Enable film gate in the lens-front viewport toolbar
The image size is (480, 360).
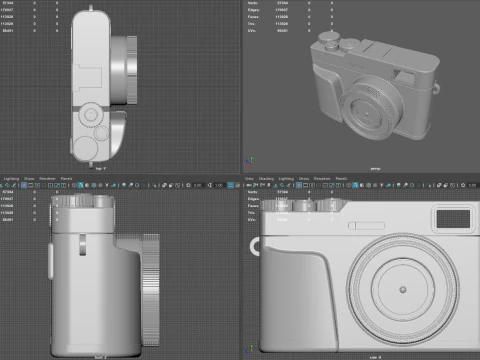(305, 185)
